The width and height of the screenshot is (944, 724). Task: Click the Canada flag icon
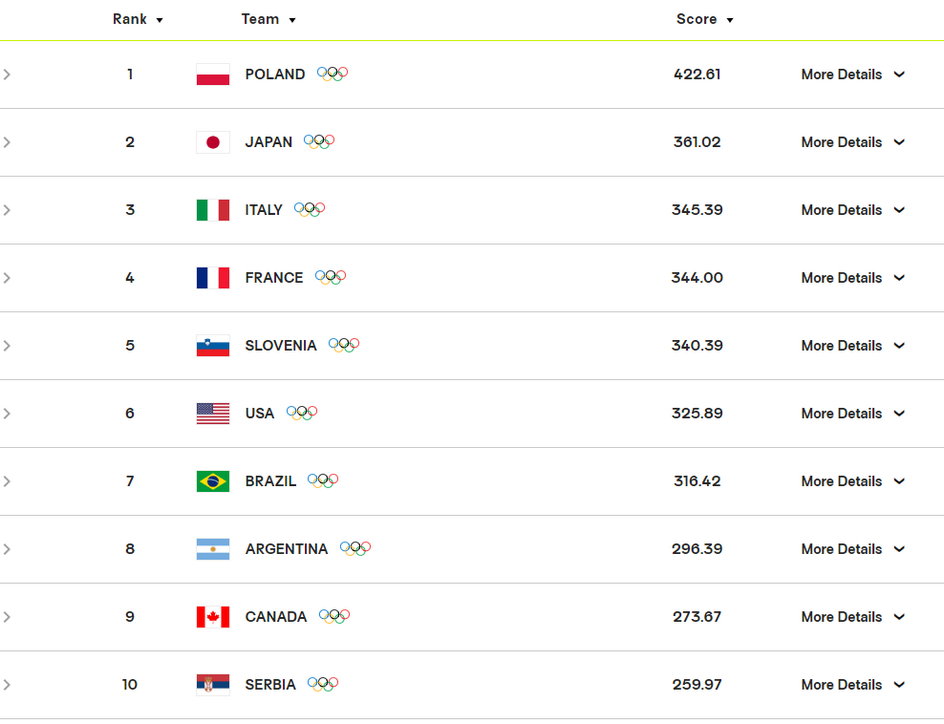213,617
